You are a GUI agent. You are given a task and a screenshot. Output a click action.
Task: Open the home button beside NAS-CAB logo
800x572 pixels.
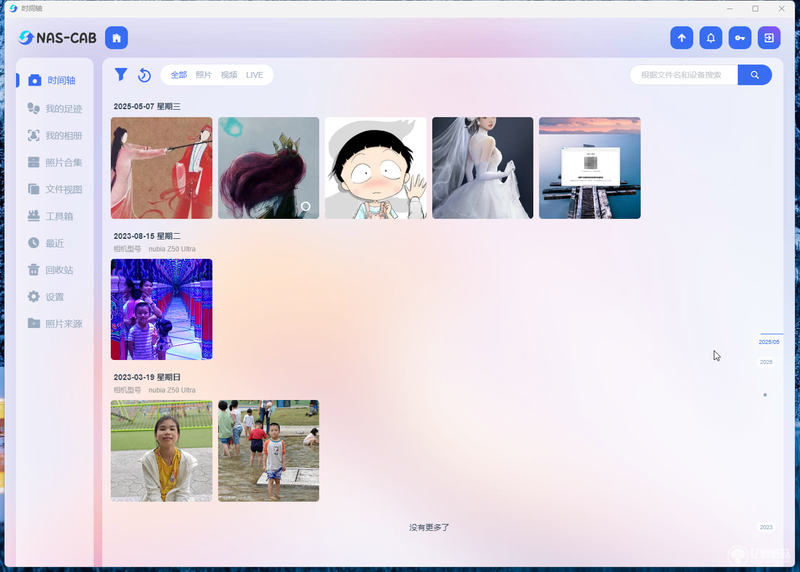pyautogui.click(x=116, y=38)
